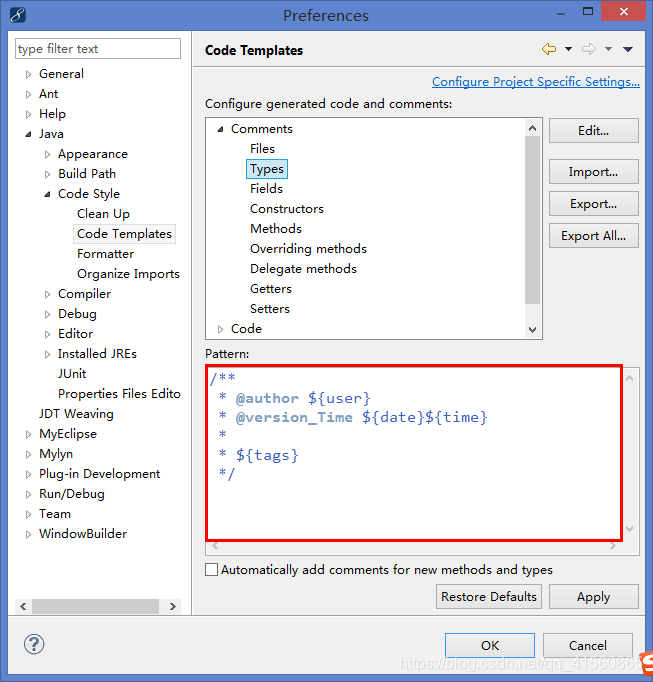This screenshot has height=682, width=653.
Task: Expand the Plug-in Development node
Action: click(x=28, y=475)
